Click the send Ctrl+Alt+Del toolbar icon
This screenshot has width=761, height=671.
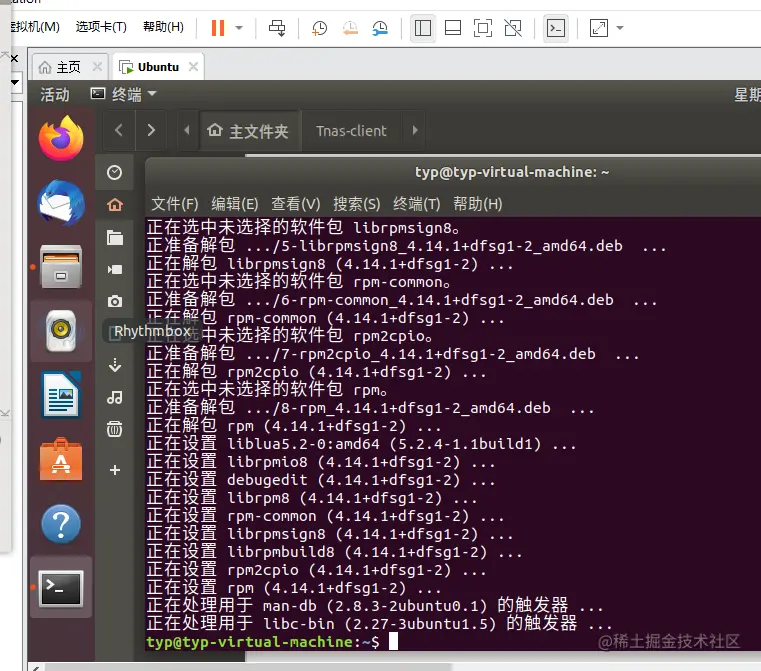coord(277,28)
